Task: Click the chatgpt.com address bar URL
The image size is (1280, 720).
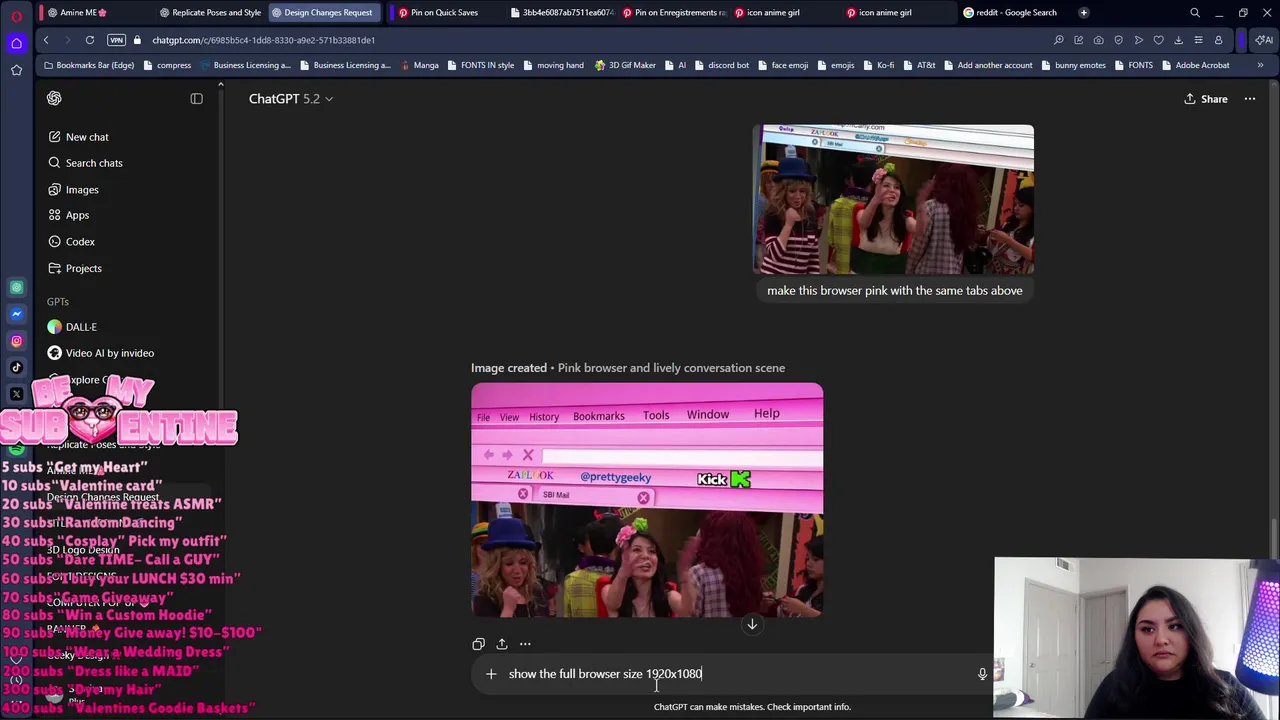Action: coord(263,40)
